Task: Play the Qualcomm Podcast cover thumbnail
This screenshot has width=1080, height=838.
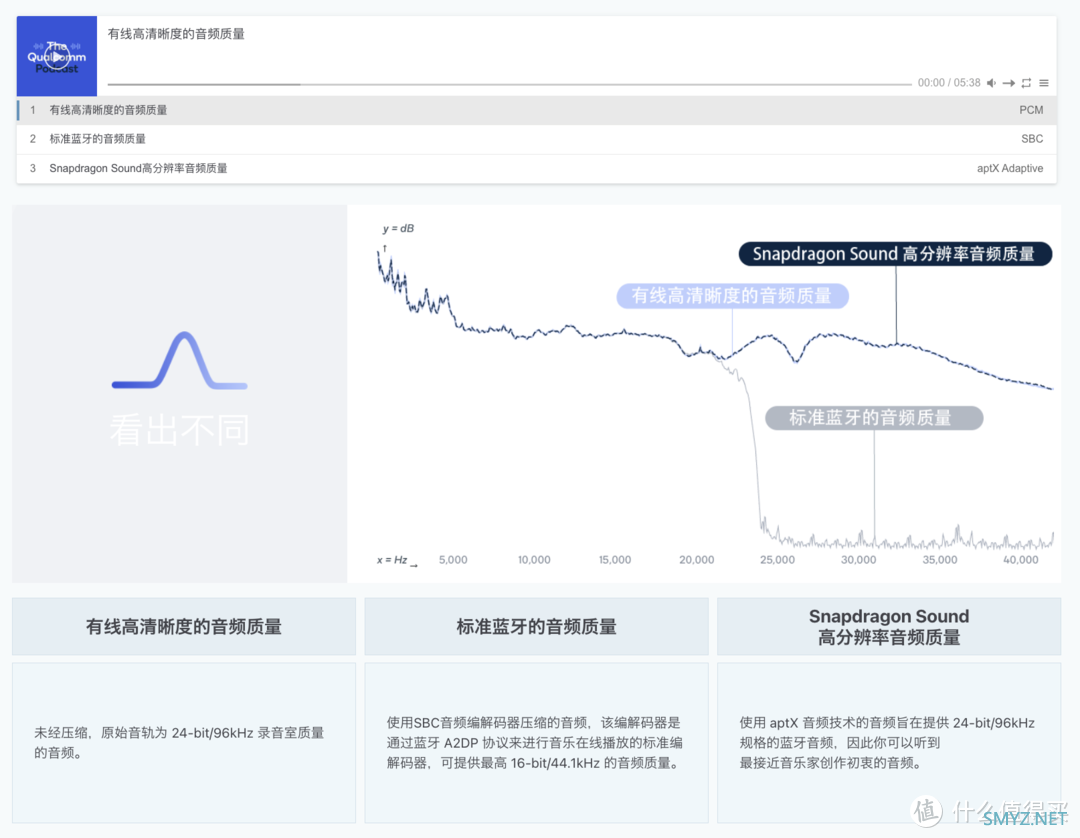Action: tap(56, 56)
